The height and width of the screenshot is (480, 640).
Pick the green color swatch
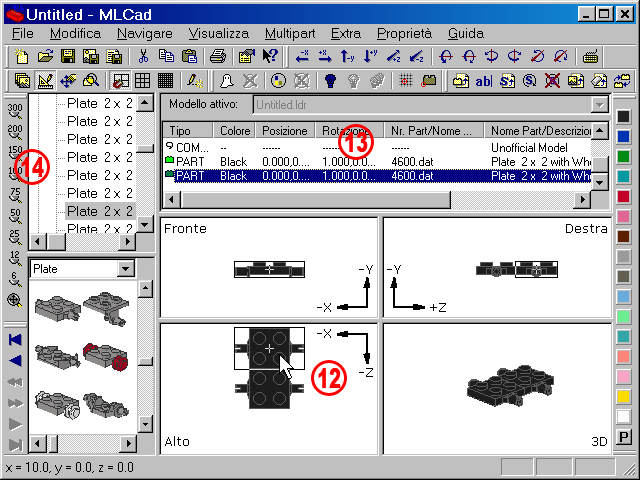[x=623, y=156]
